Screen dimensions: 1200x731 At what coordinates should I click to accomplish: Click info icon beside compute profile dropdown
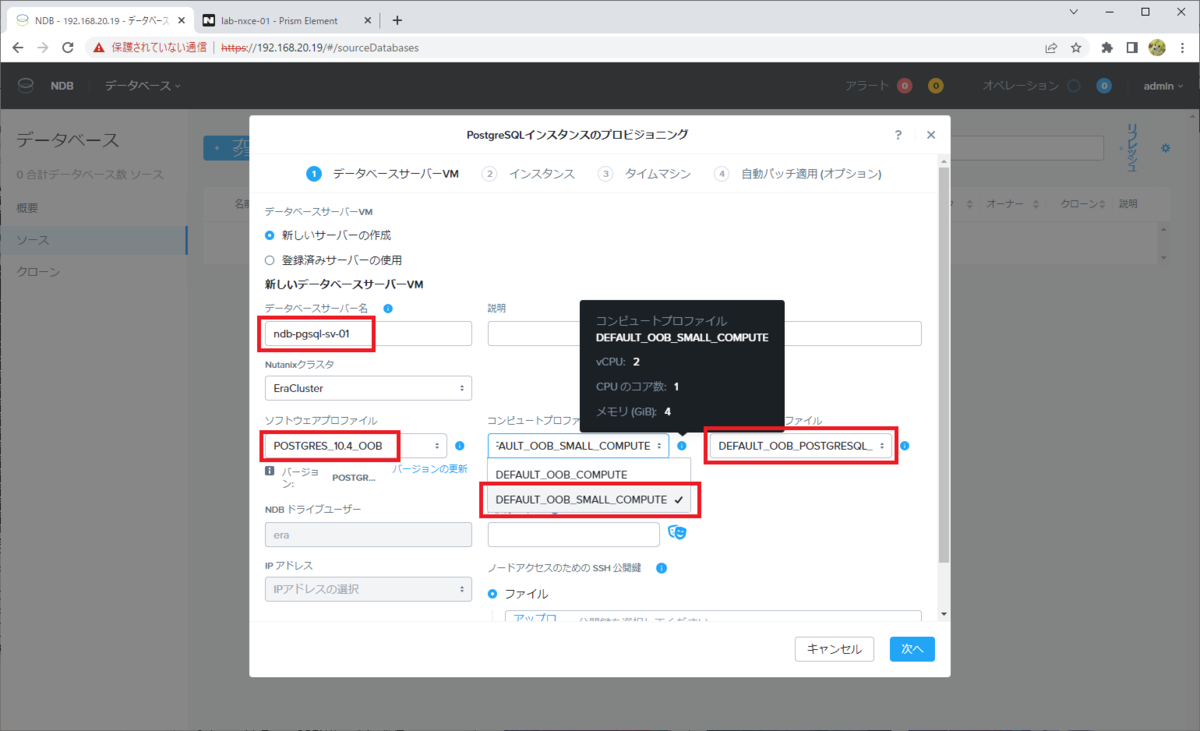(x=682, y=446)
